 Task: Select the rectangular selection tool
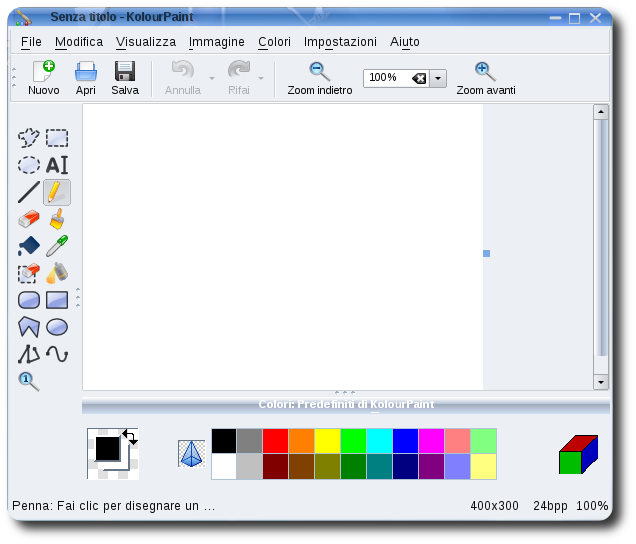tap(57, 138)
